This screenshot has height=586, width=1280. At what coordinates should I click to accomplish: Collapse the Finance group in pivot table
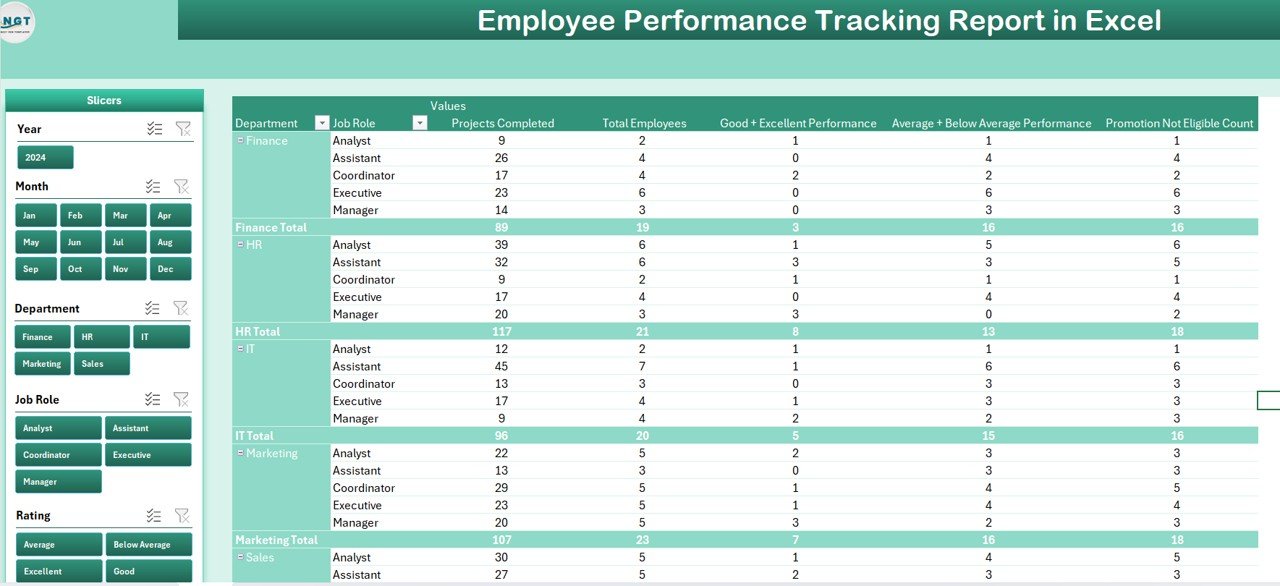(x=240, y=141)
